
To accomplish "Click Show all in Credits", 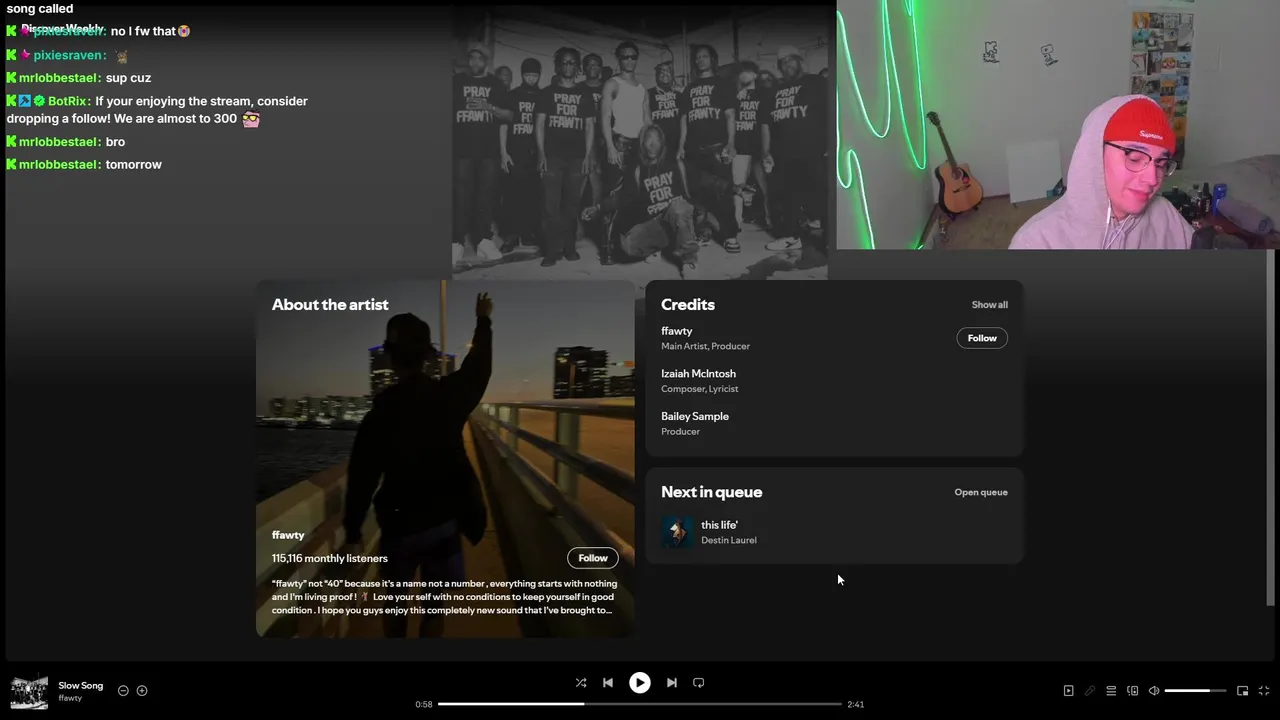I will tap(990, 305).
